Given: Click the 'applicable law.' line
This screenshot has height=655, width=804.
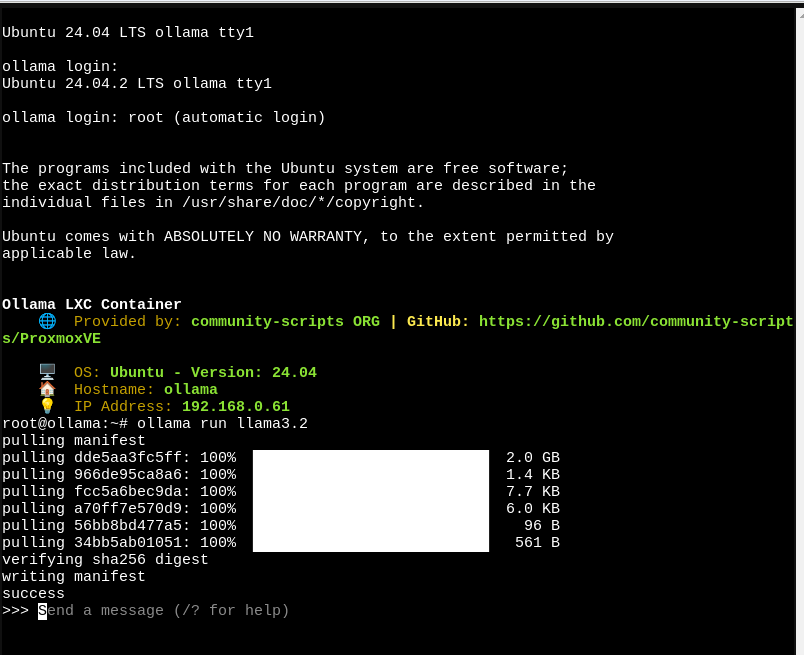Looking at the screenshot, I should [69, 253].
